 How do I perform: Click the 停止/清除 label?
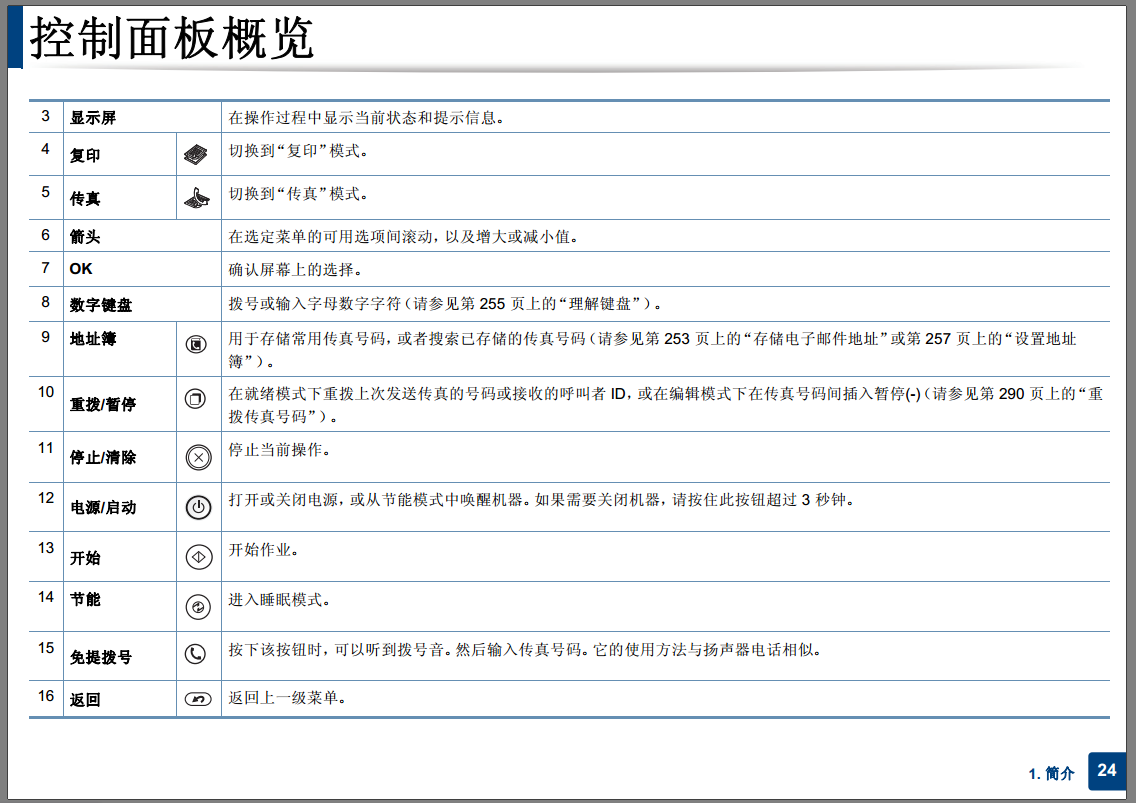tap(103, 457)
